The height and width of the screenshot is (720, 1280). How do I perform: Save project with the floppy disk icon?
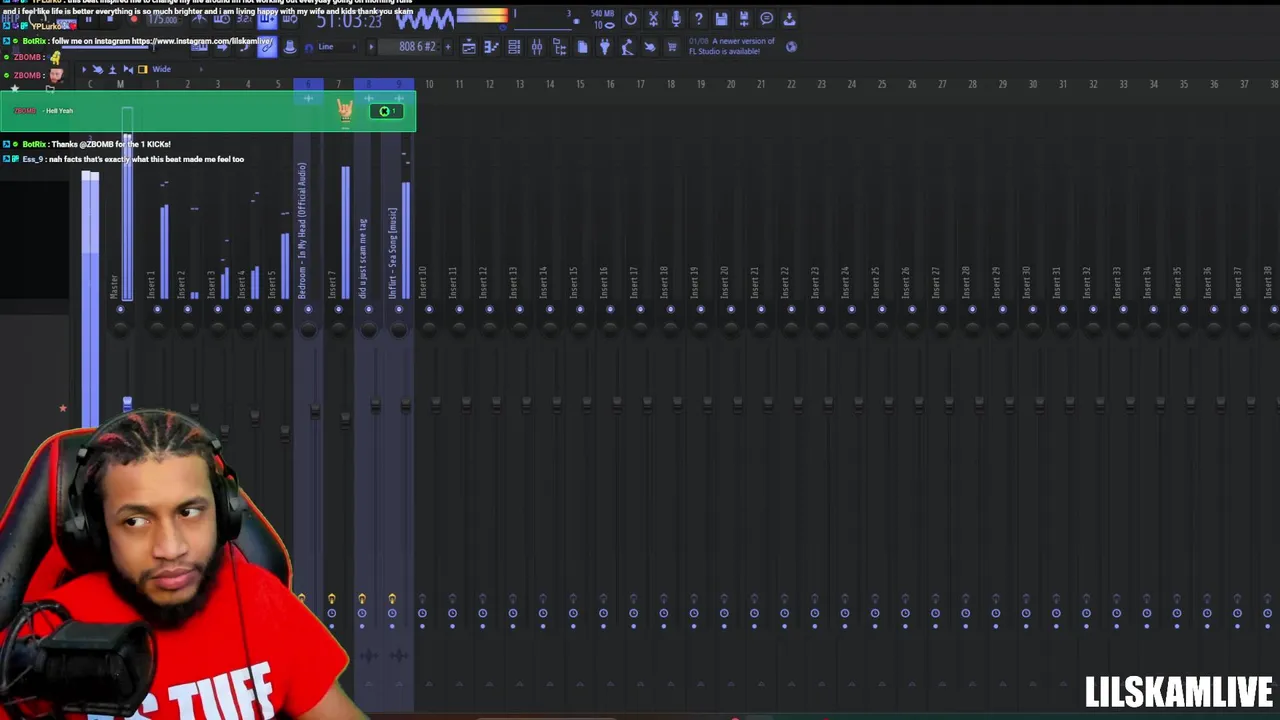[x=721, y=18]
